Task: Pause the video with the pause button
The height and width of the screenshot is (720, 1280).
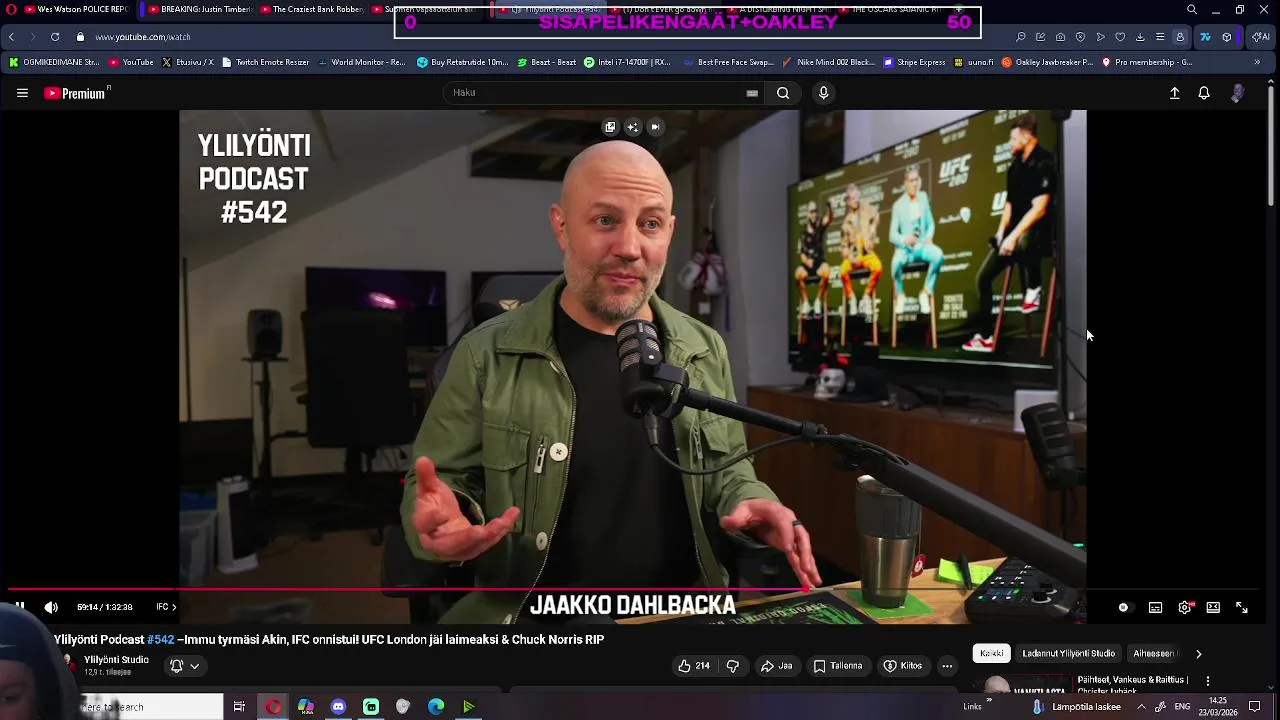Action: pyautogui.click(x=19, y=607)
